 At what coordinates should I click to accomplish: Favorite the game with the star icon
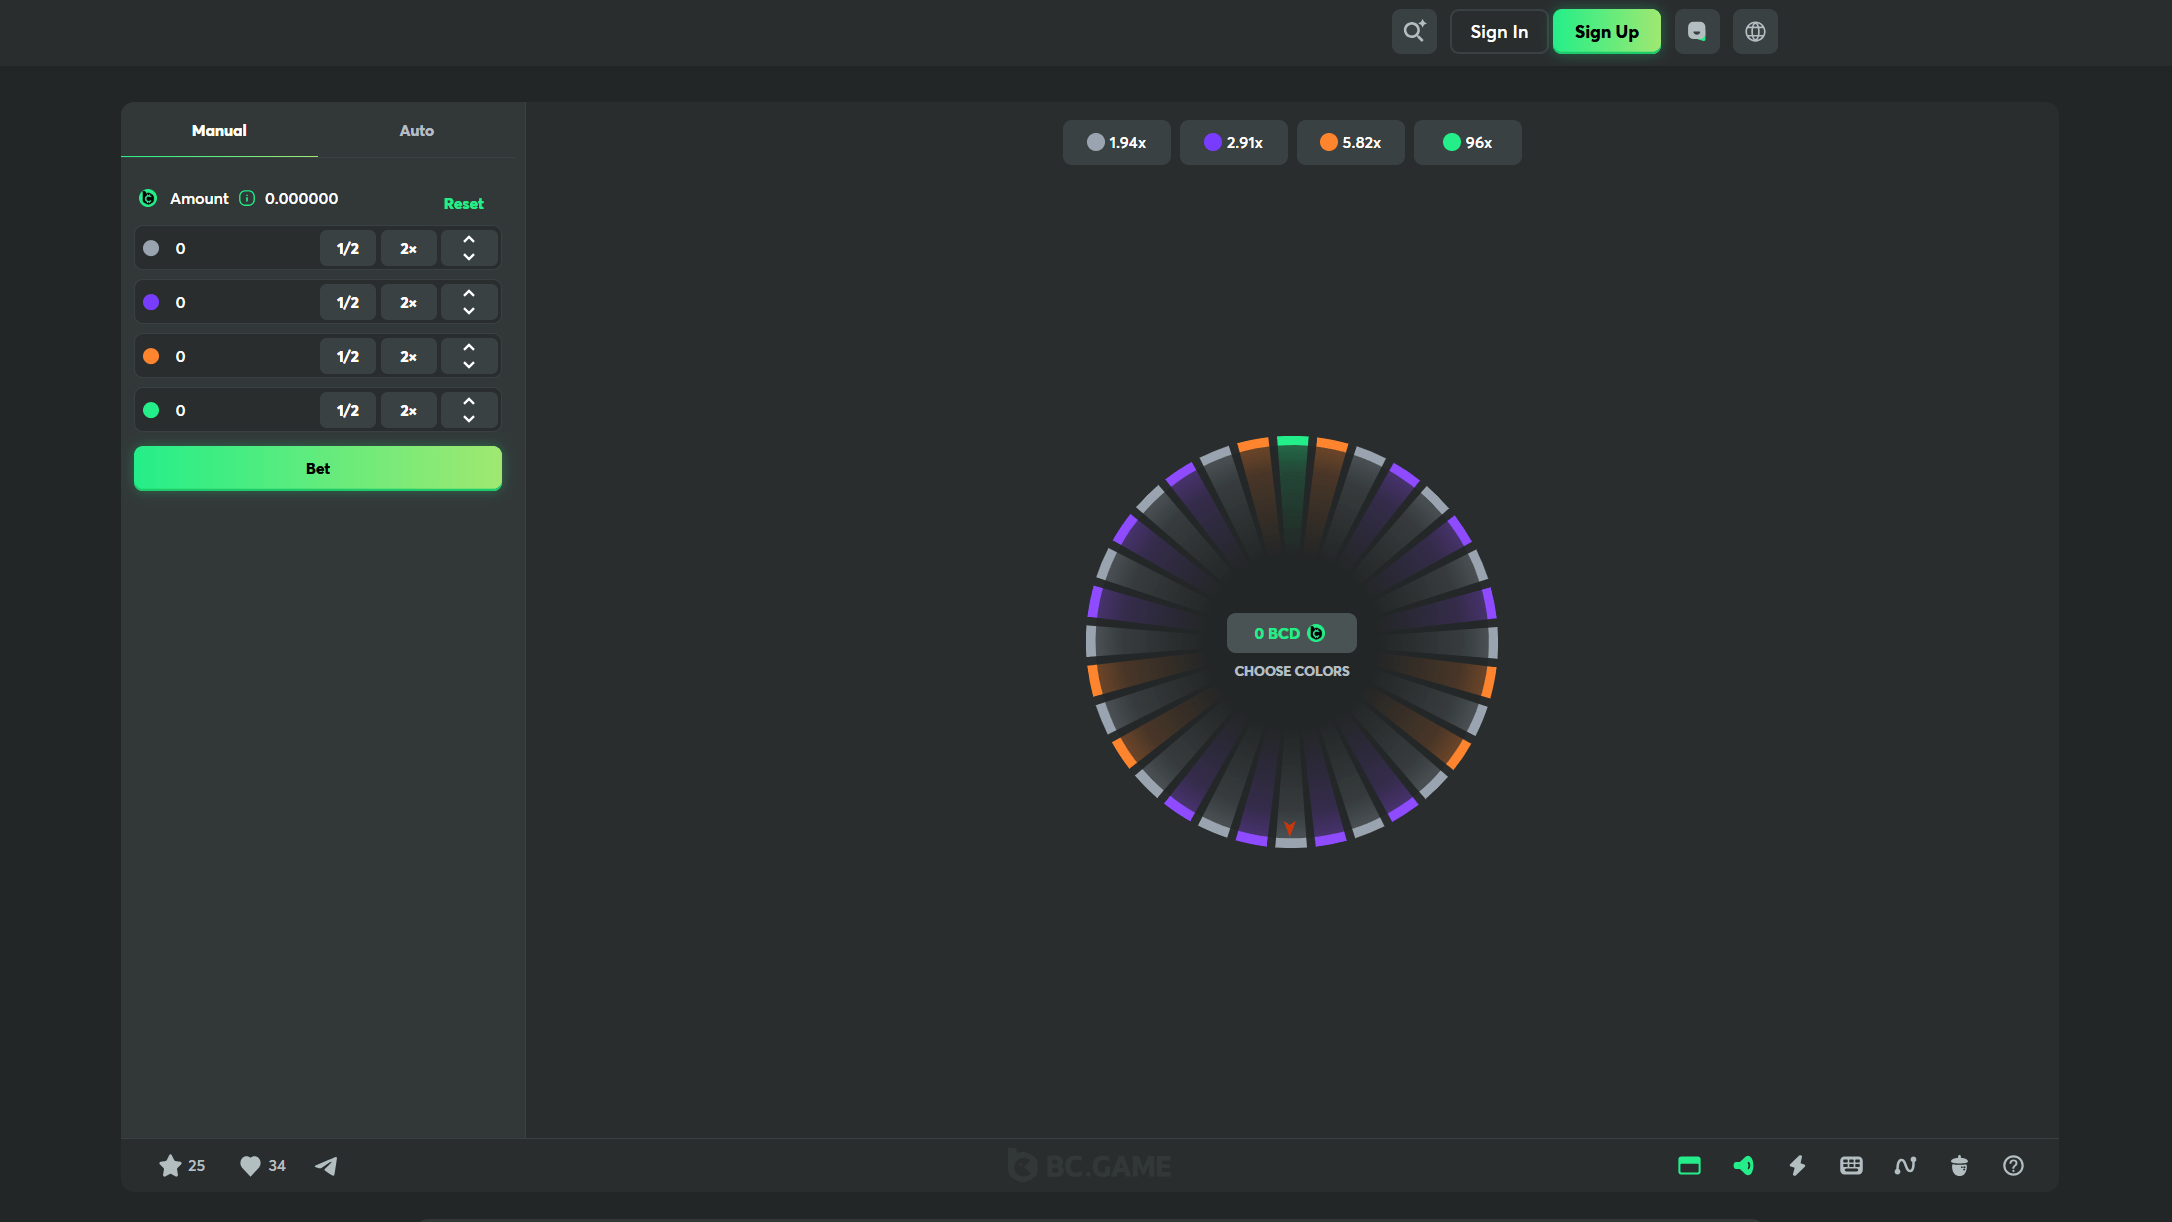pos(170,1166)
